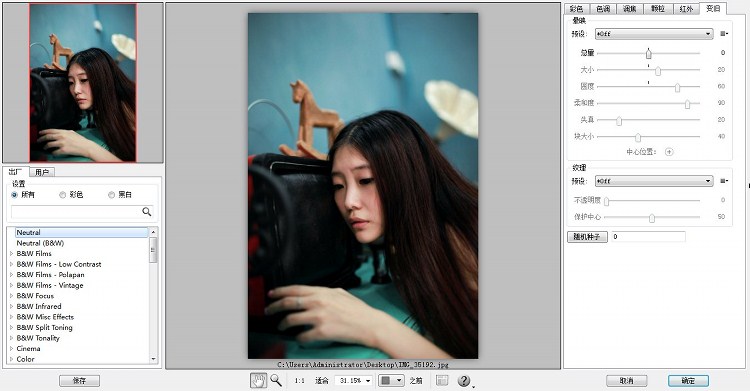
Task: Expand the B&W Infrared group
Action: click(x=11, y=306)
